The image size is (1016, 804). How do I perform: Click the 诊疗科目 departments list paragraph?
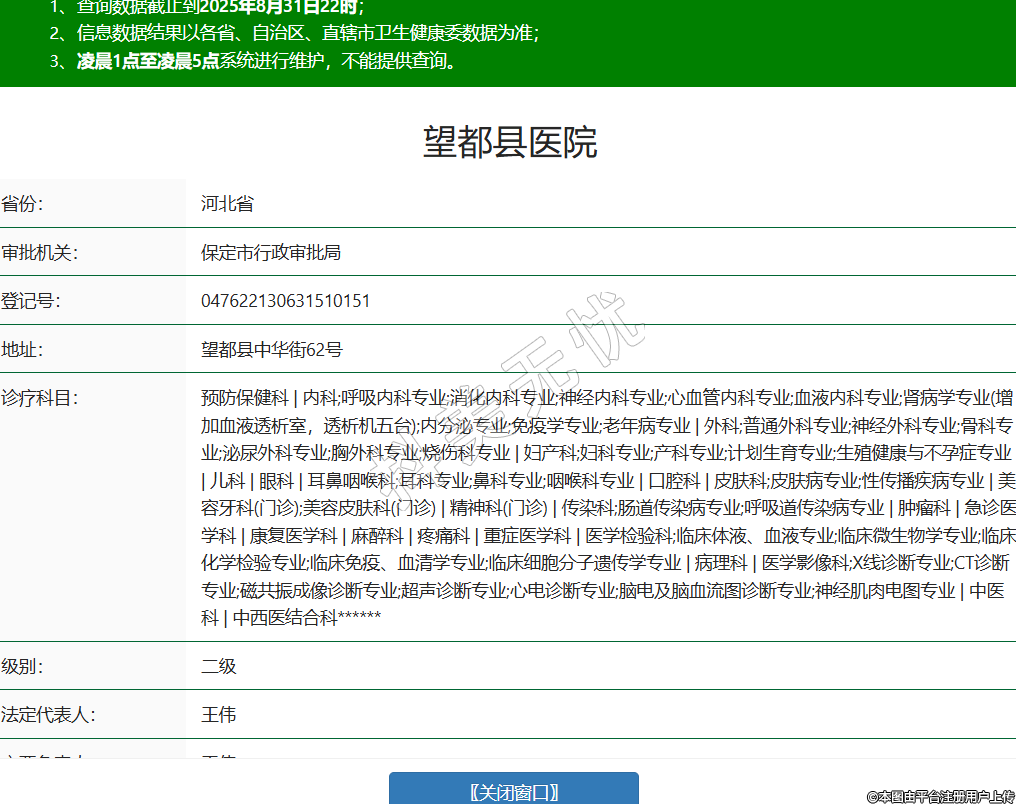pyautogui.click(x=607, y=507)
